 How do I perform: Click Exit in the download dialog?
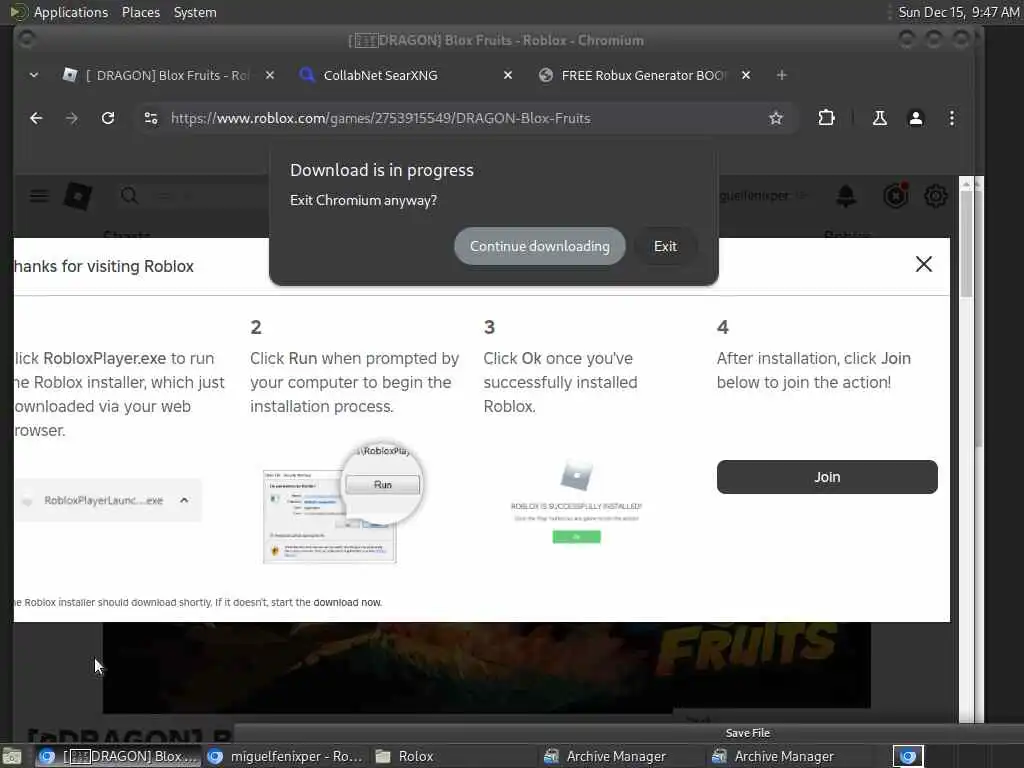click(x=665, y=246)
